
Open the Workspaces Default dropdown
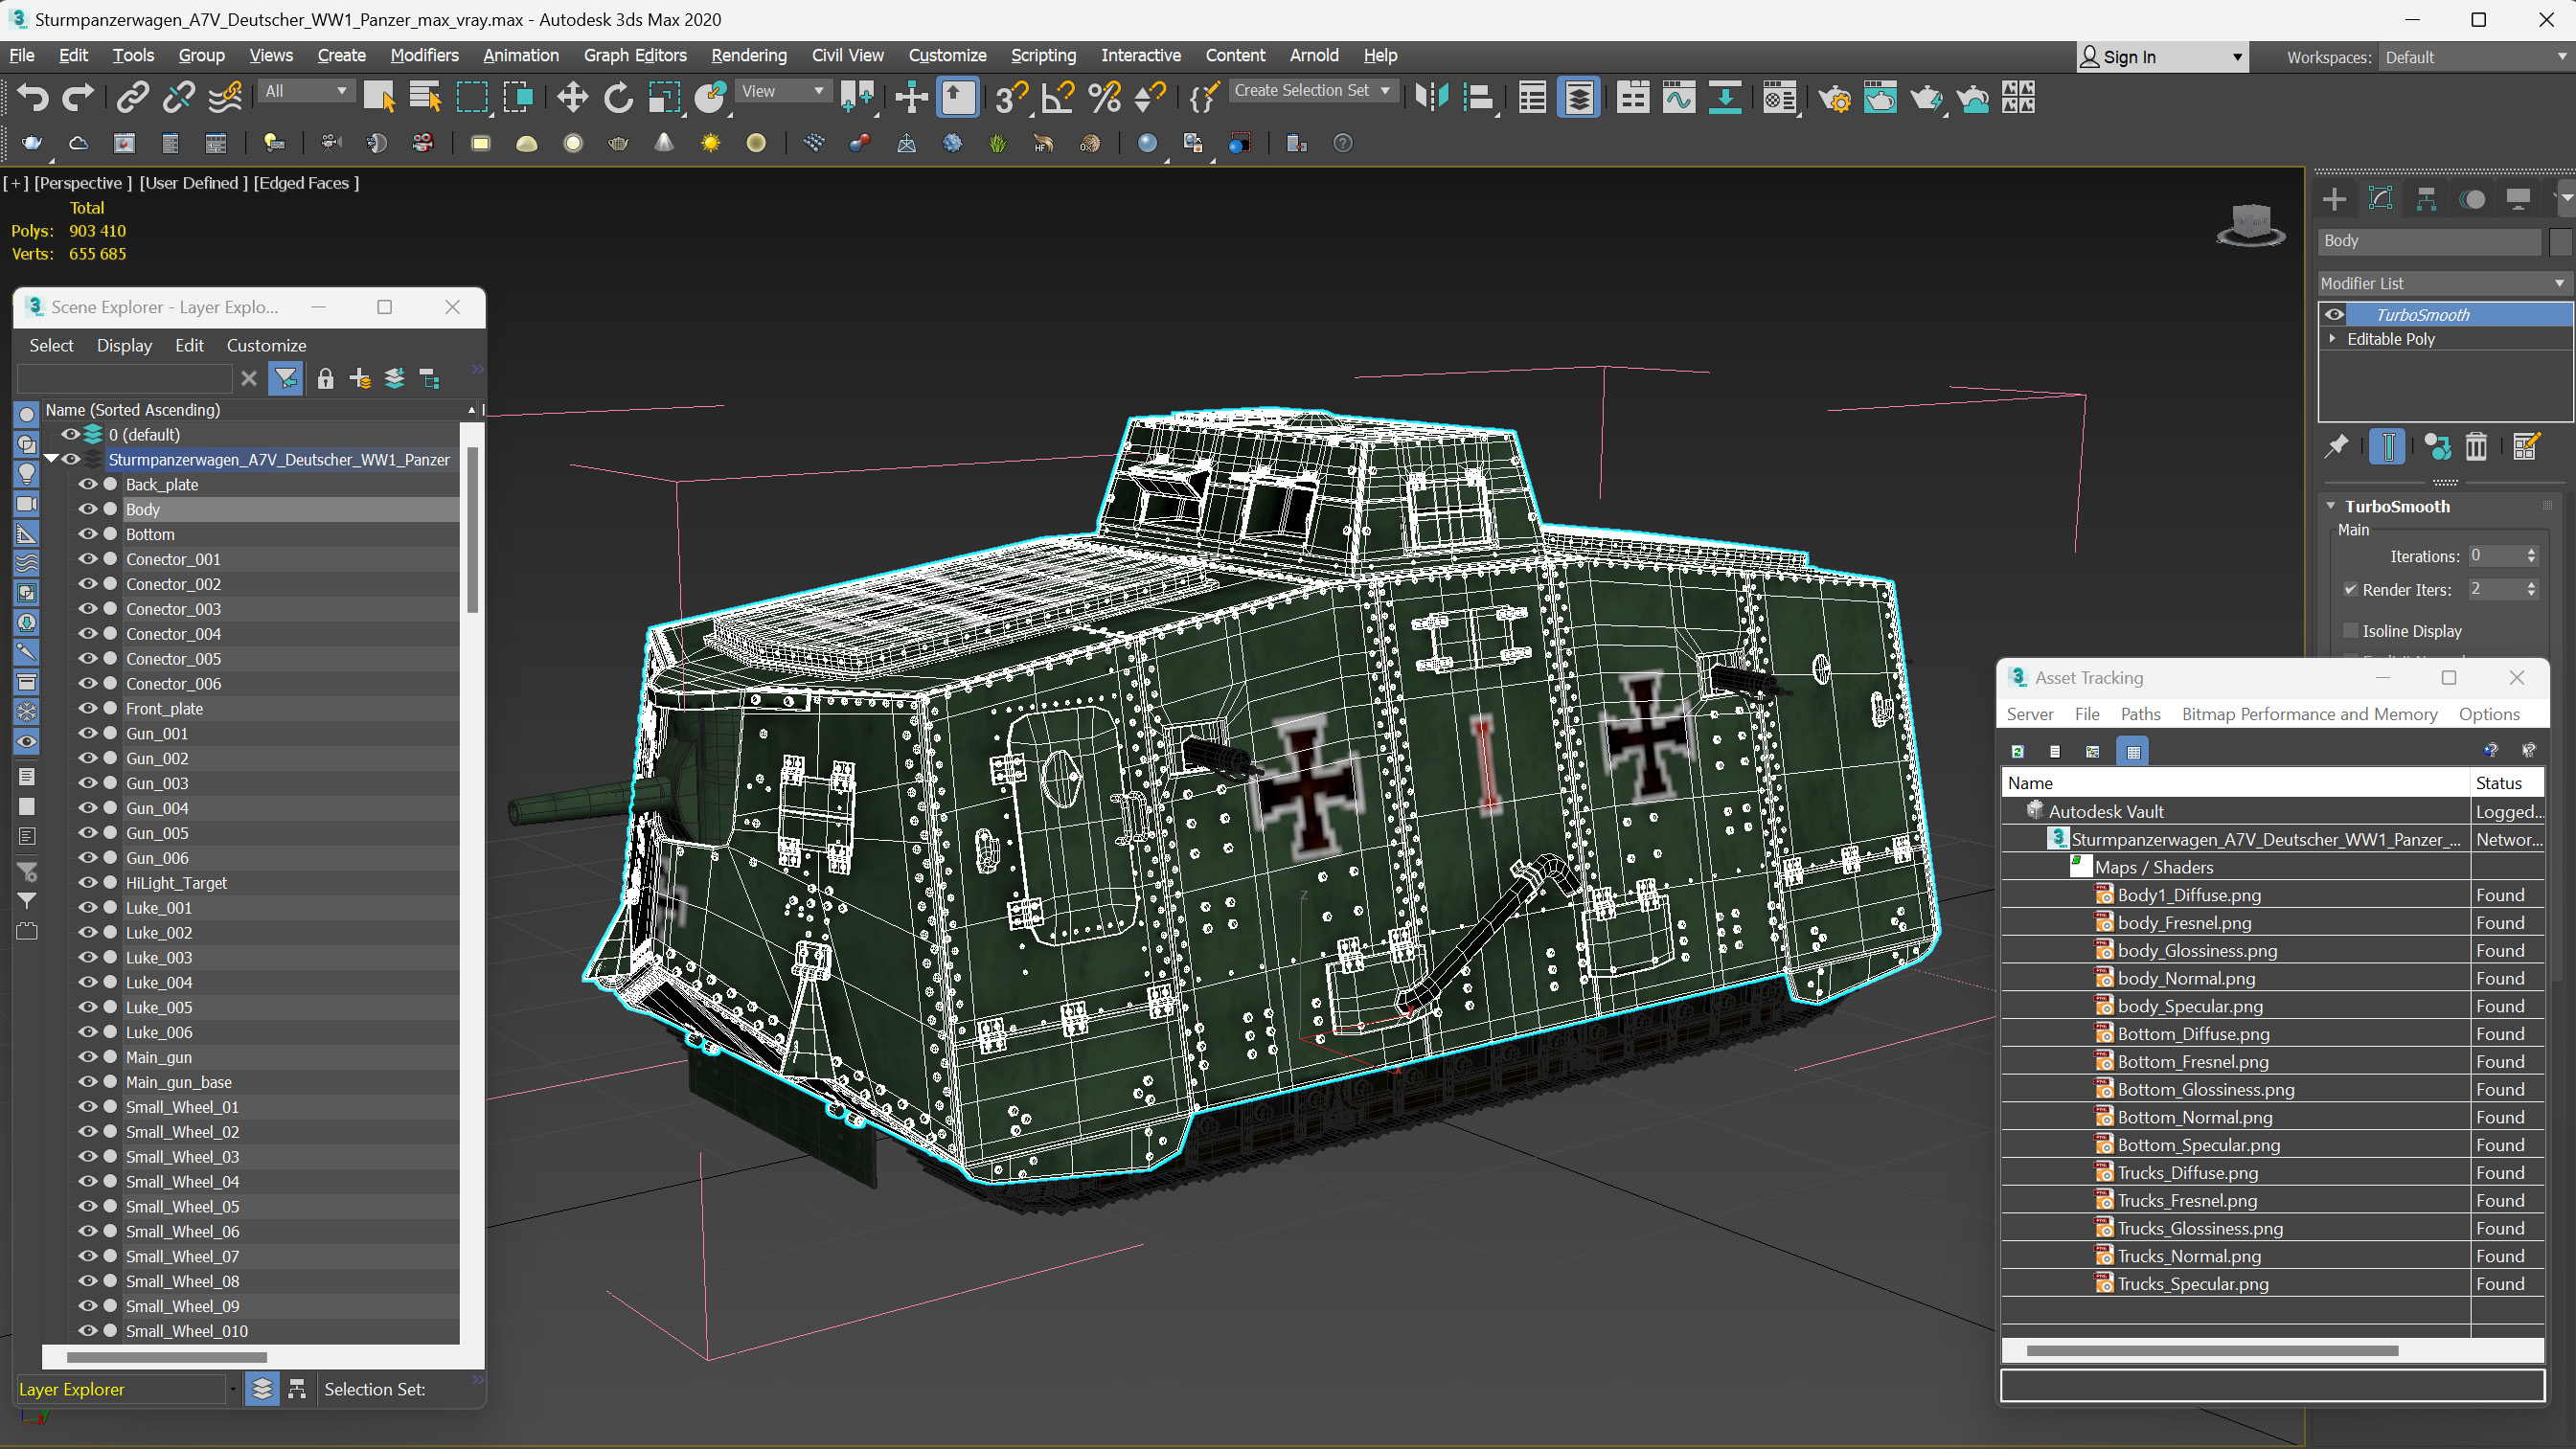tap(2475, 58)
